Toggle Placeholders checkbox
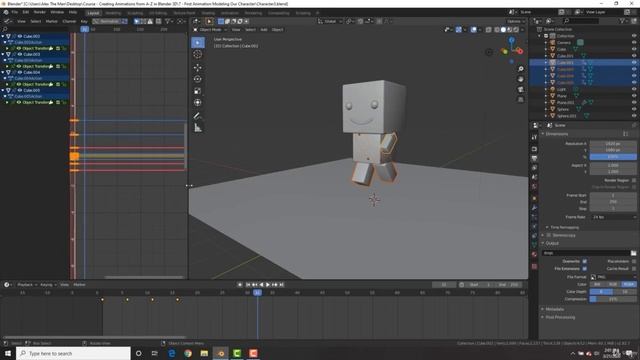The width and height of the screenshot is (640, 360). (x=634, y=261)
